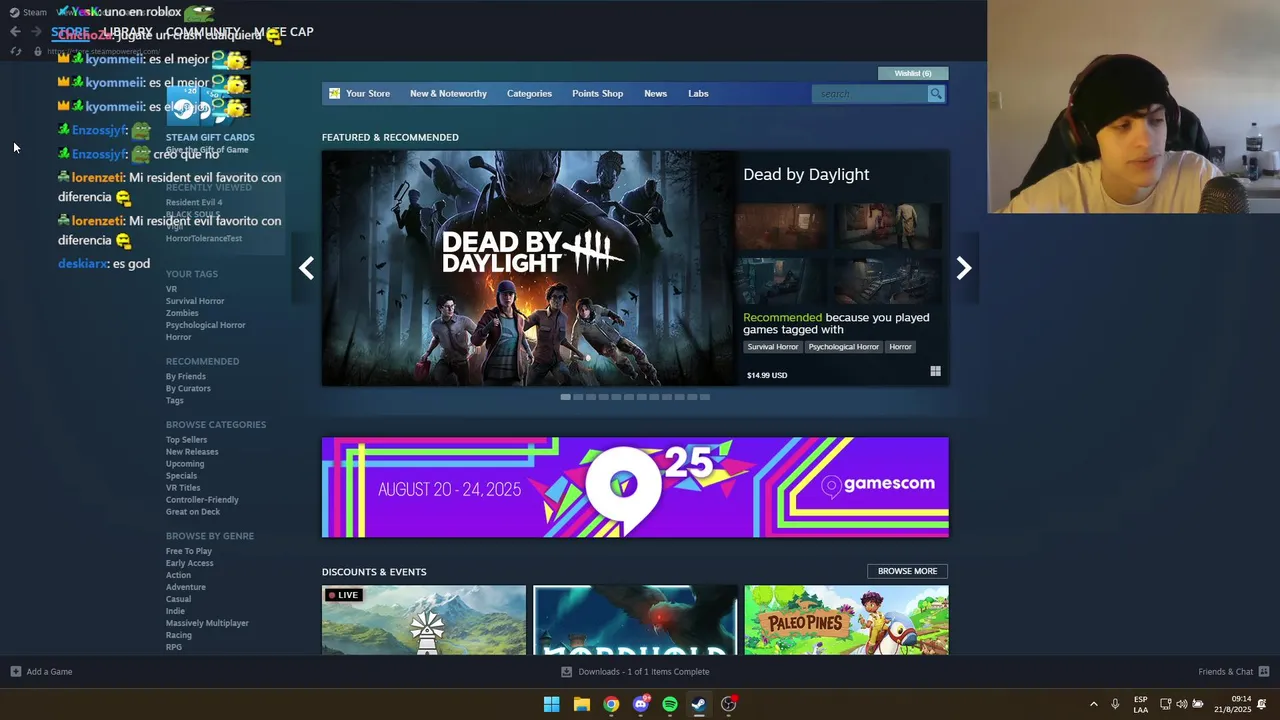Switch to the COMMUNITY section

(201, 32)
